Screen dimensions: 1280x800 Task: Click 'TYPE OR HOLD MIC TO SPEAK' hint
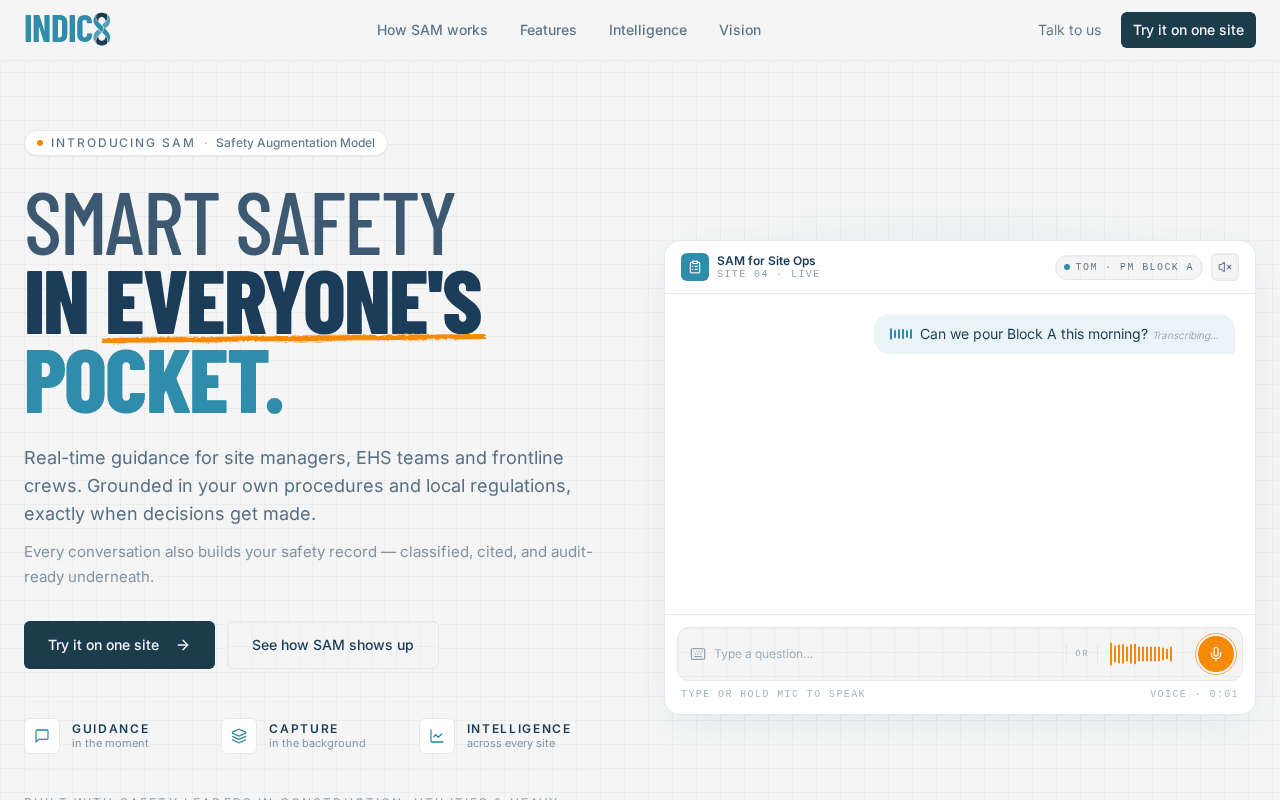(773, 694)
